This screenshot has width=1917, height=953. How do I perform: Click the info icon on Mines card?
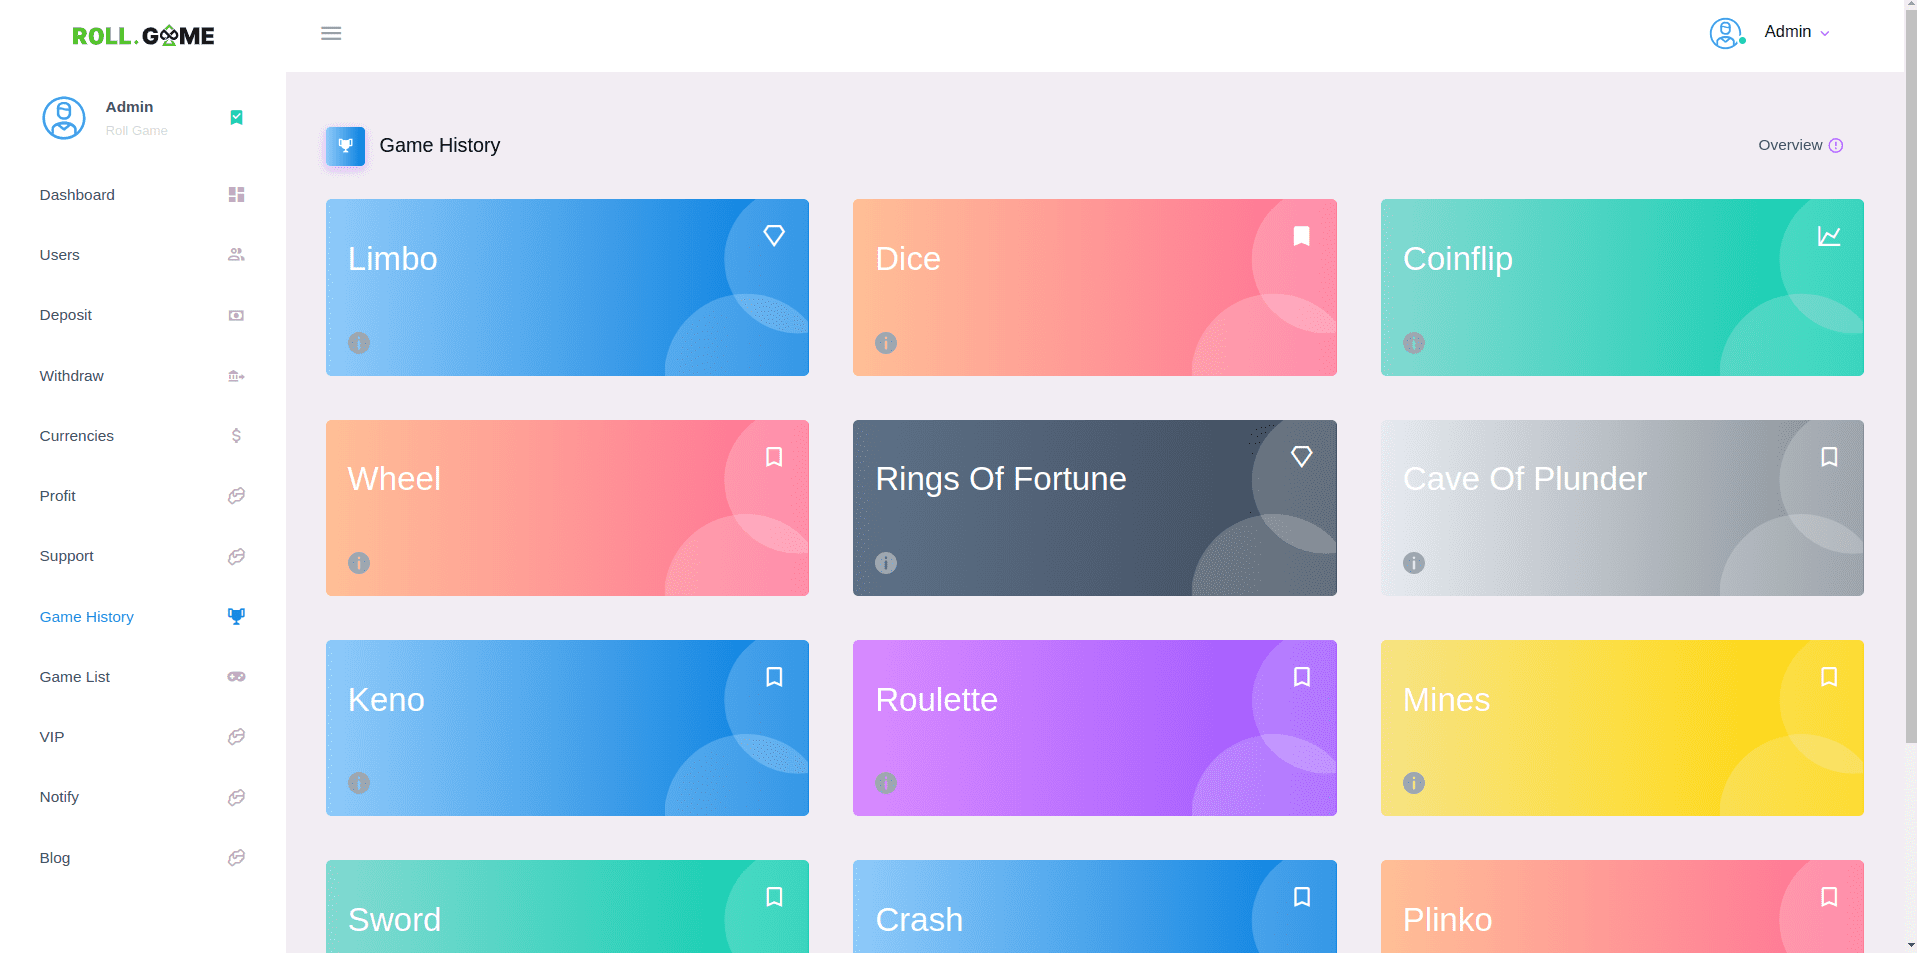[1413, 783]
